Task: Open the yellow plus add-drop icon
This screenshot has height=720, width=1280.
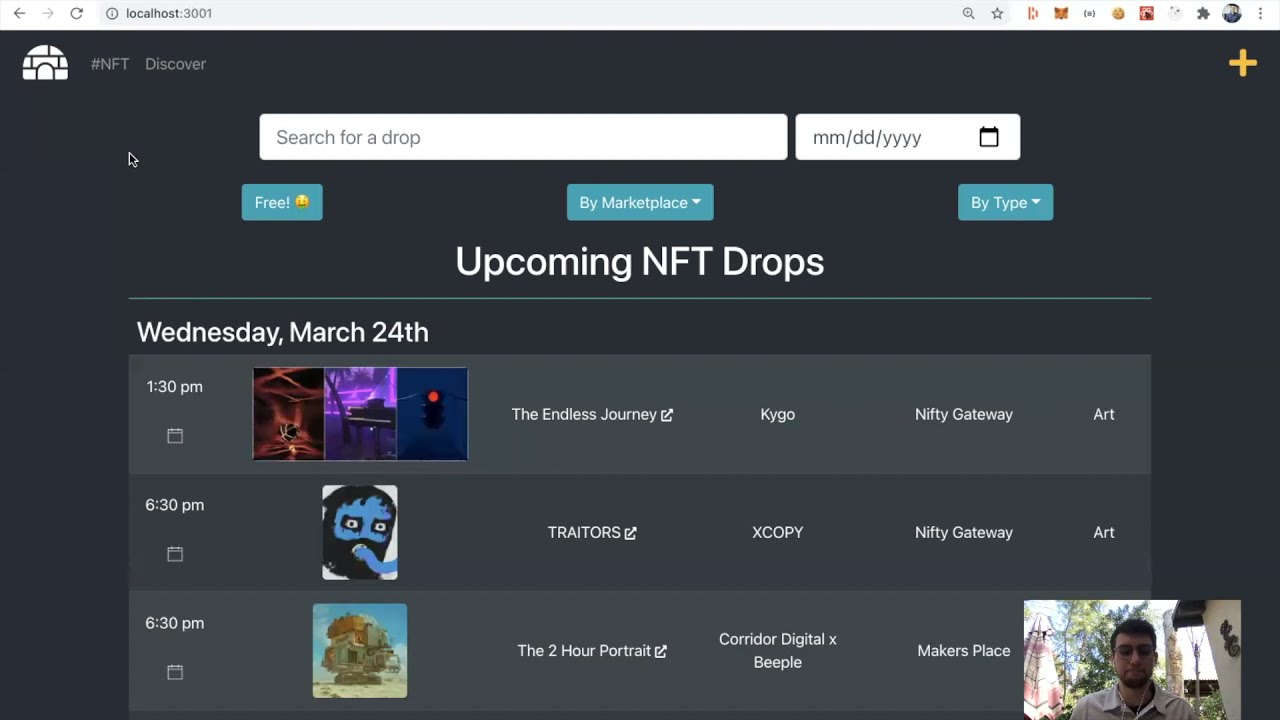Action: pyautogui.click(x=1243, y=63)
